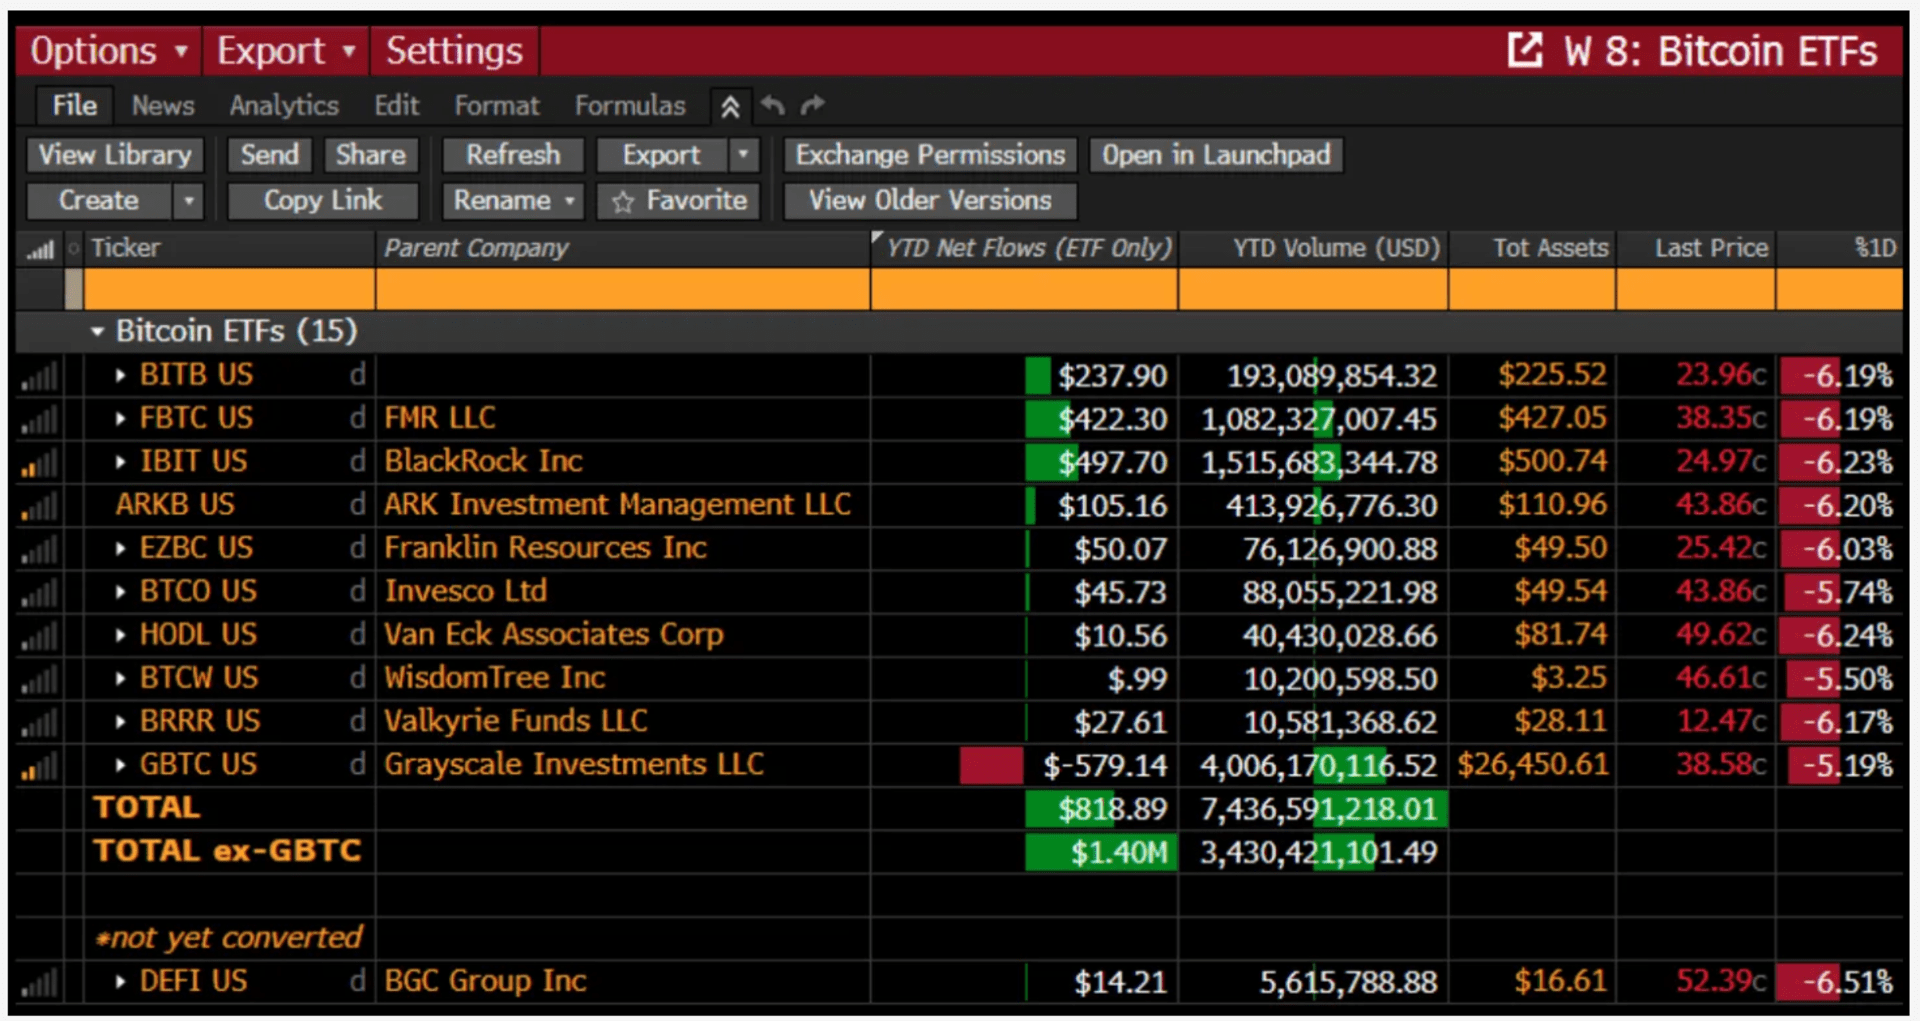Click the signal bars icon for HODL US

[40, 636]
